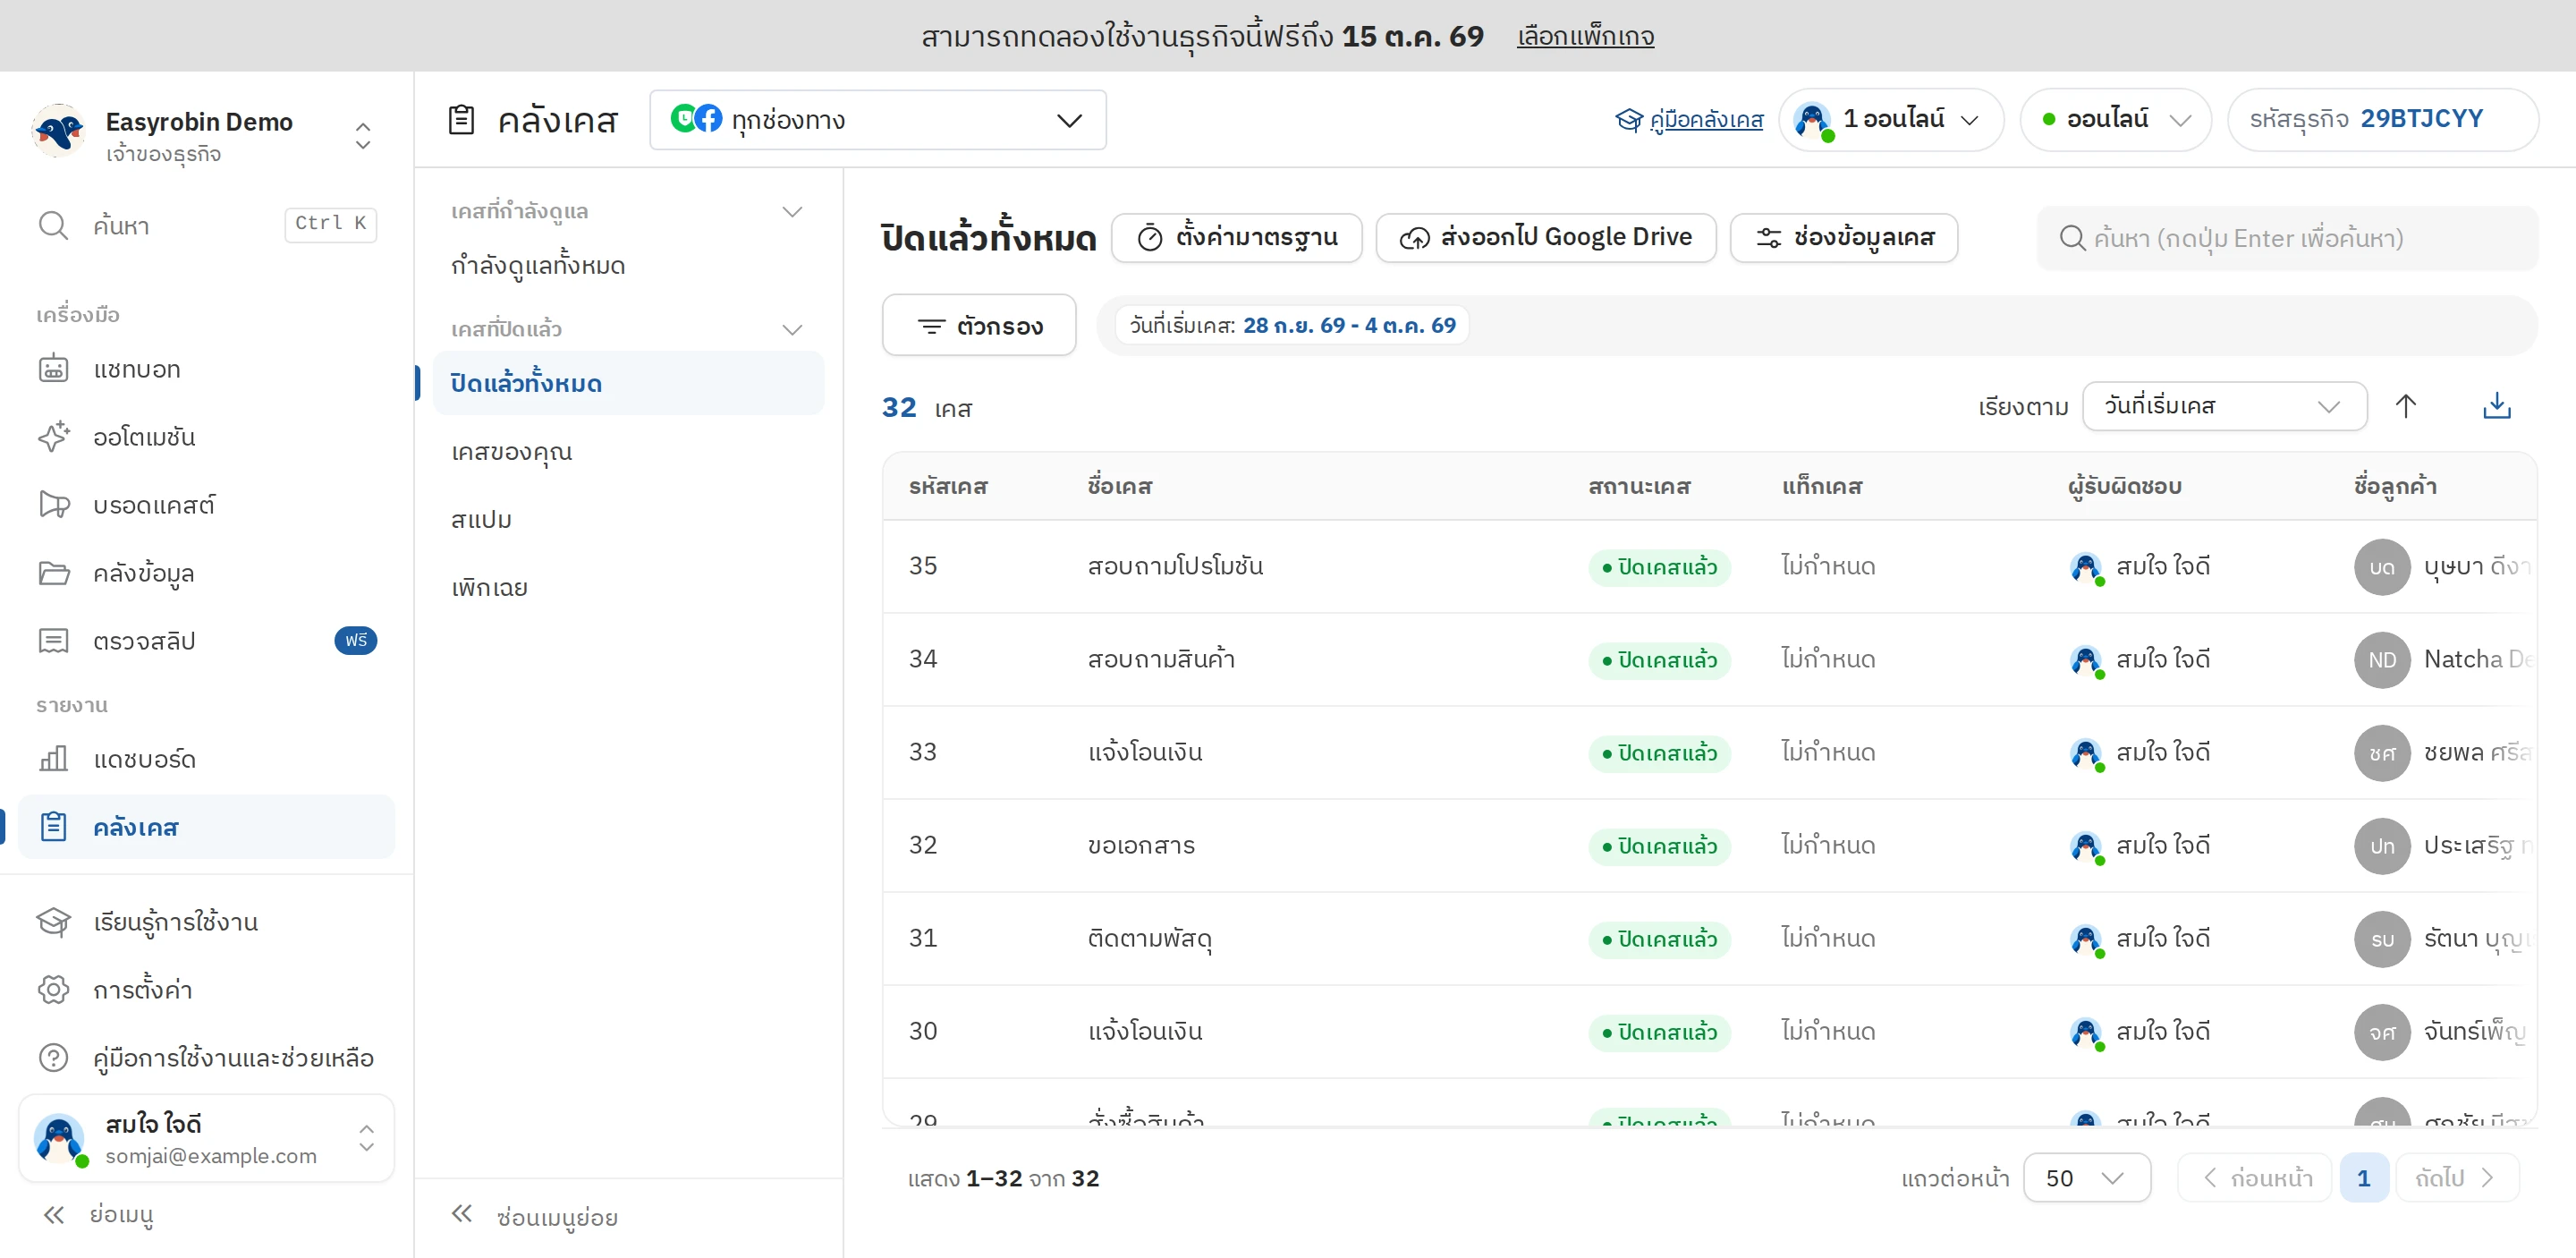The width and height of the screenshot is (2576, 1258).
Task: Click the วันที่เริ่มเคส date filter chip
Action: click(x=1292, y=325)
